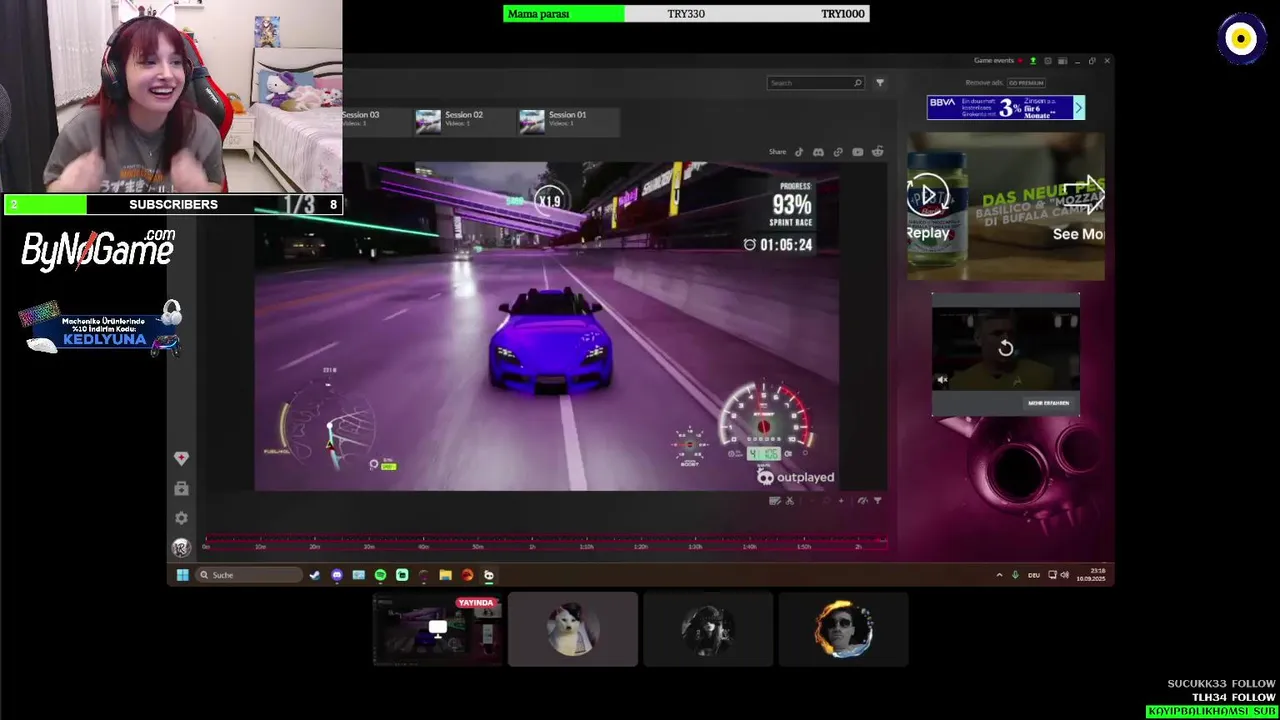Click the Suche taskbar search box
This screenshot has height=720, width=1280.
(249, 575)
